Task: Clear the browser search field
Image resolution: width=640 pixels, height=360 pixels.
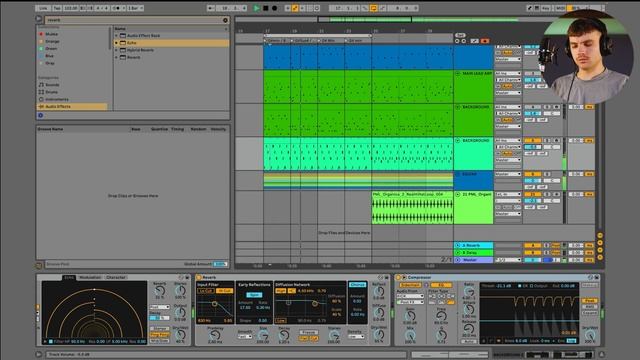Action: coord(225,20)
